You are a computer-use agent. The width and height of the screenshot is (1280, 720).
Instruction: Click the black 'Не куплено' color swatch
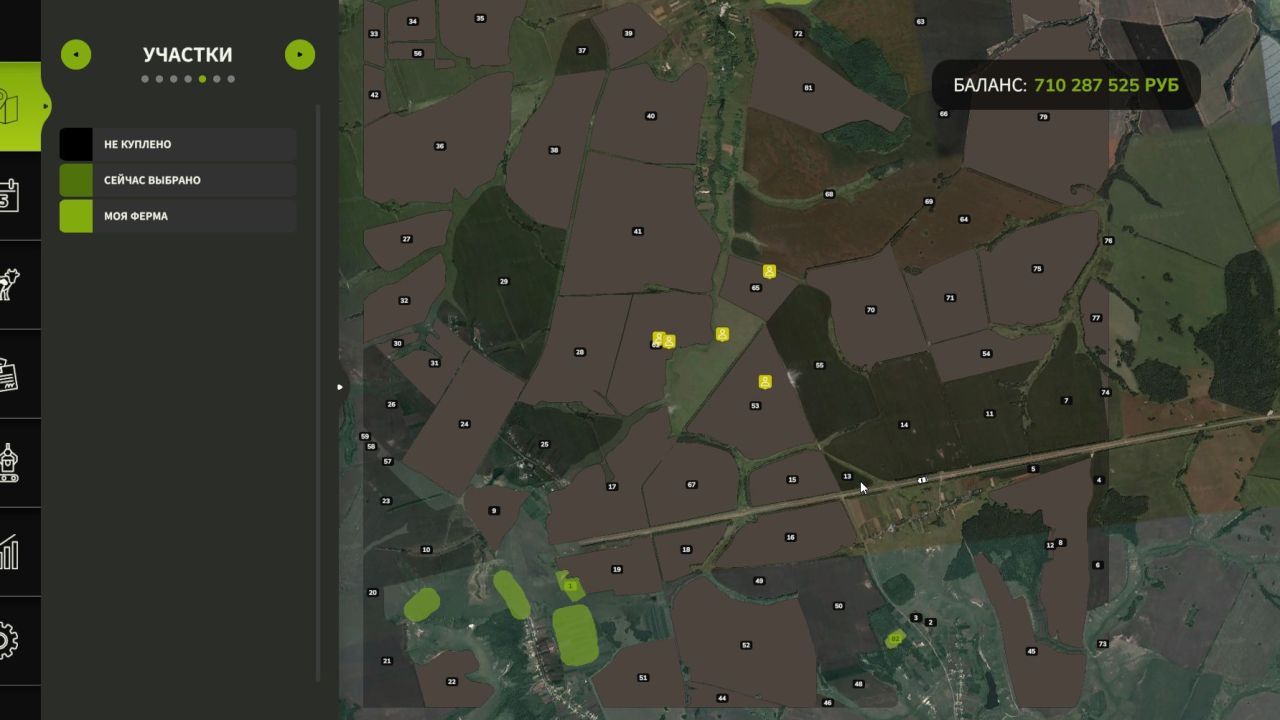click(76, 145)
